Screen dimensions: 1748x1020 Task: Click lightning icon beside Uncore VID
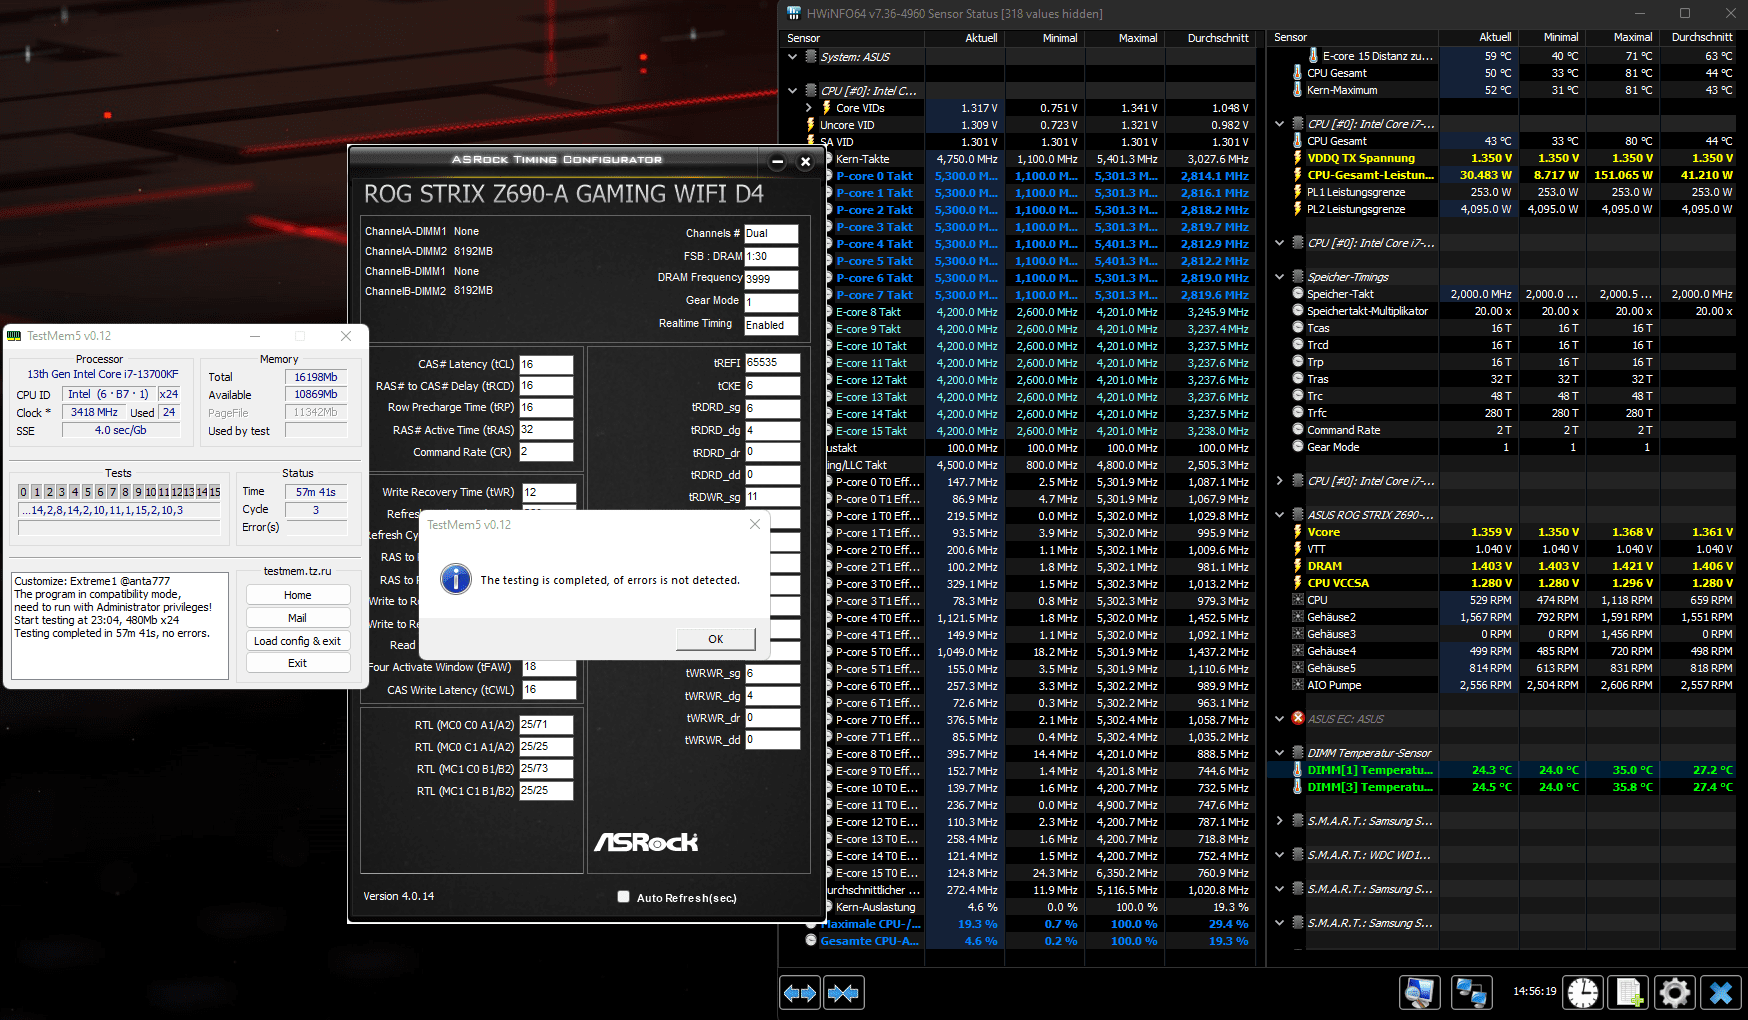(811, 125)
